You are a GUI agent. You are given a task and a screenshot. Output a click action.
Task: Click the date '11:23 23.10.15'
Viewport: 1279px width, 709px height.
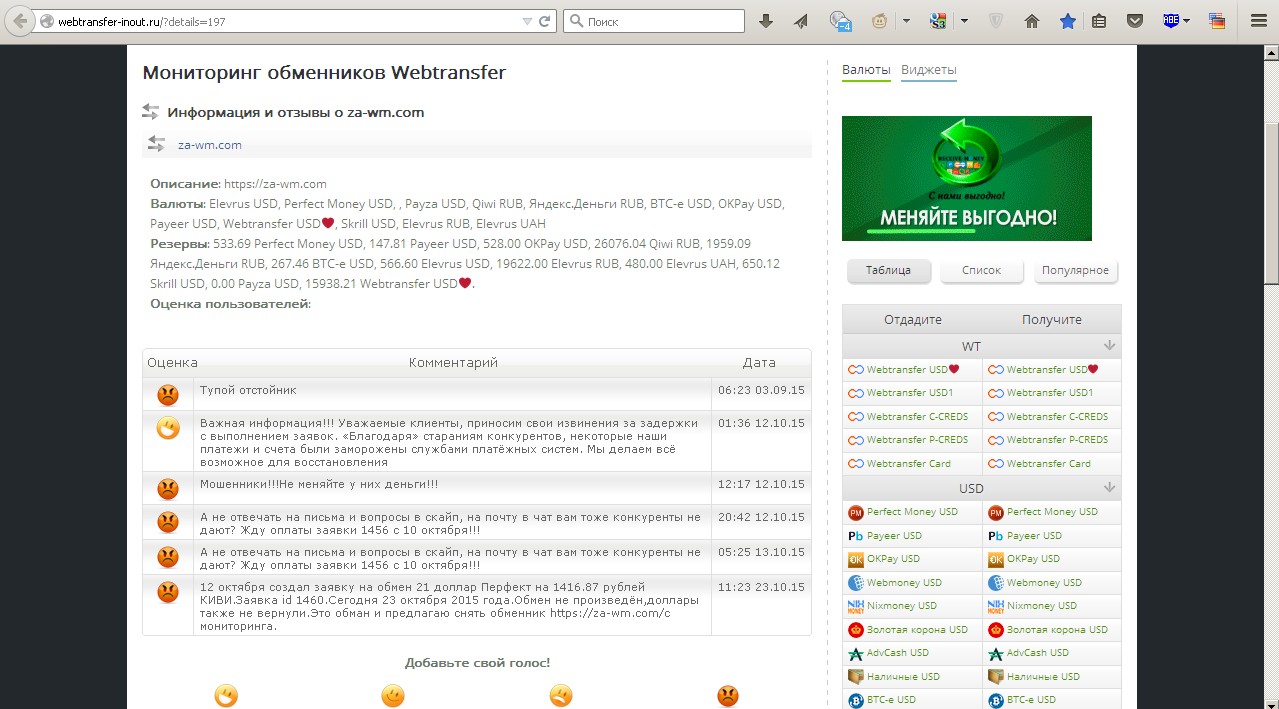pos(761,588)
